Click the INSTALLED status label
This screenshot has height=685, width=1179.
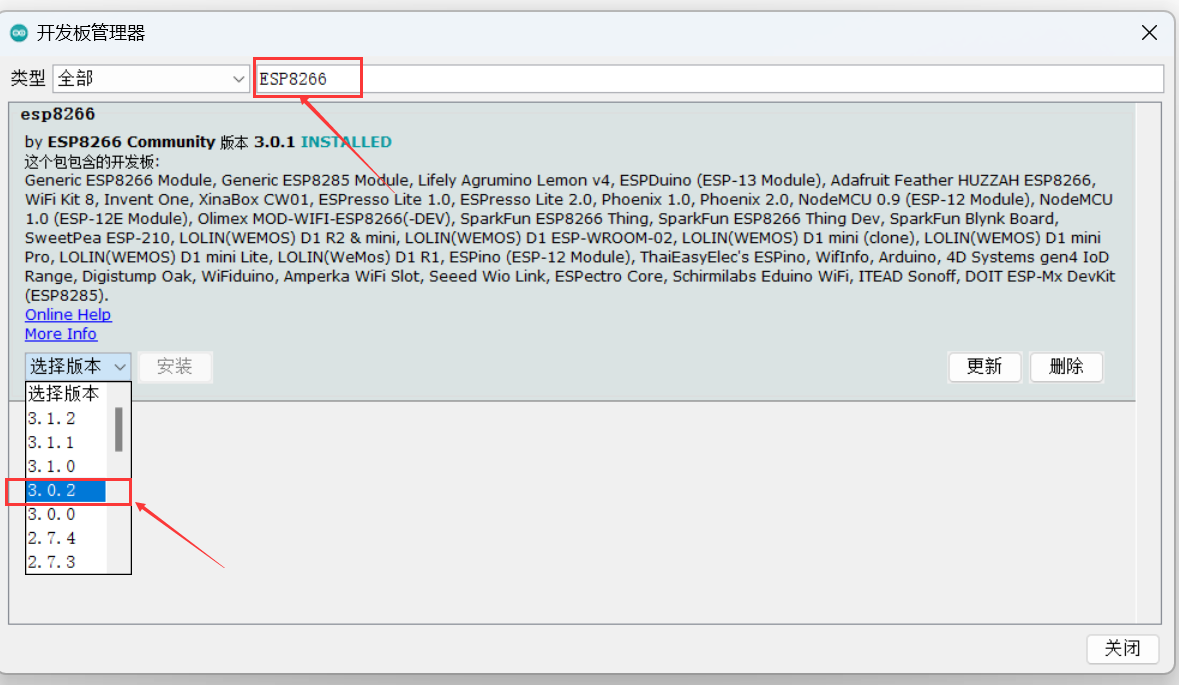click(346, 142)
